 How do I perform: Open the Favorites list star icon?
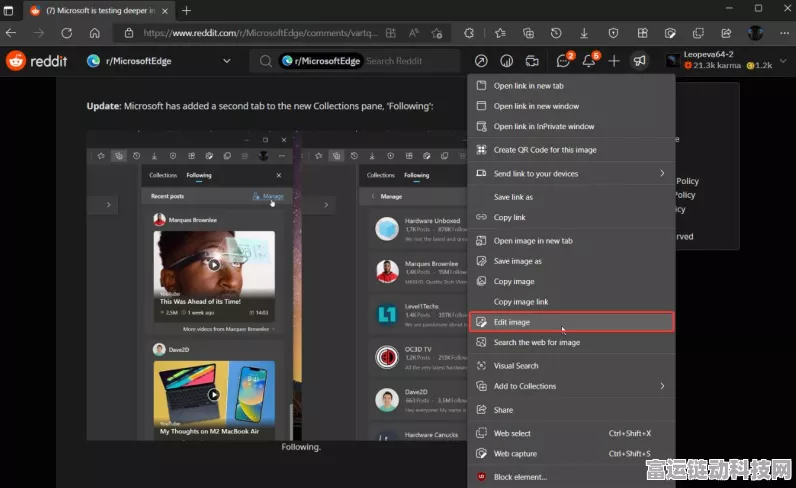pyautogui.click(x=500, y=33)
